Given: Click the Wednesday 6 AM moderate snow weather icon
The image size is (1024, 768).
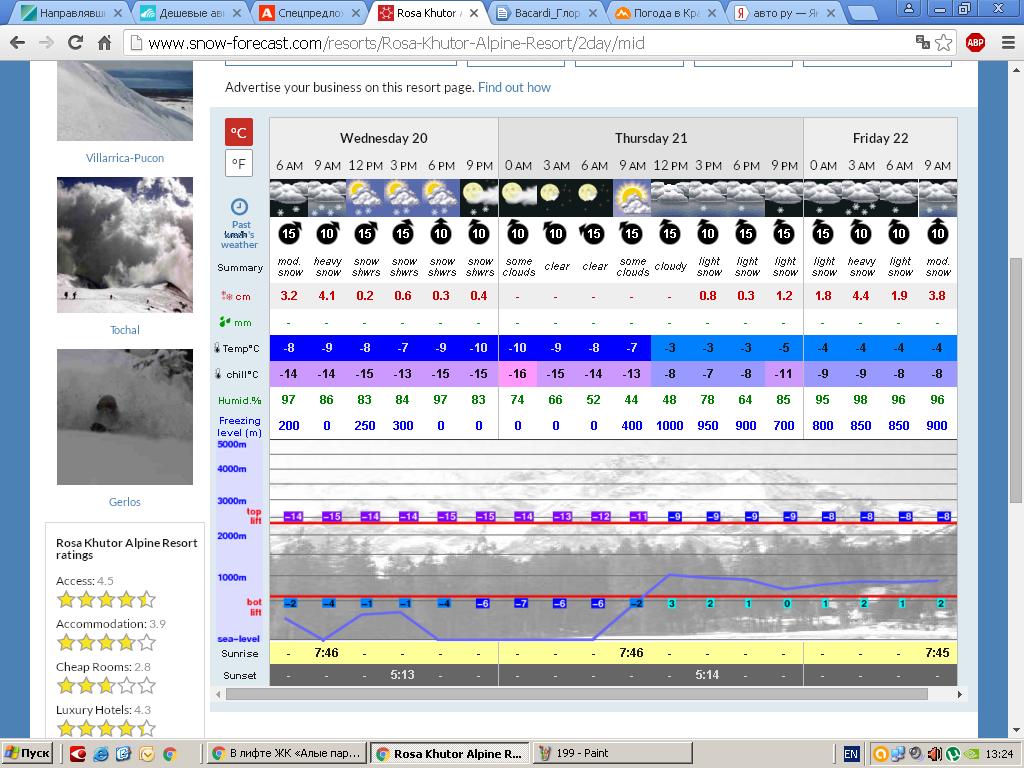Looking at the screenshot, I should 289,198.
